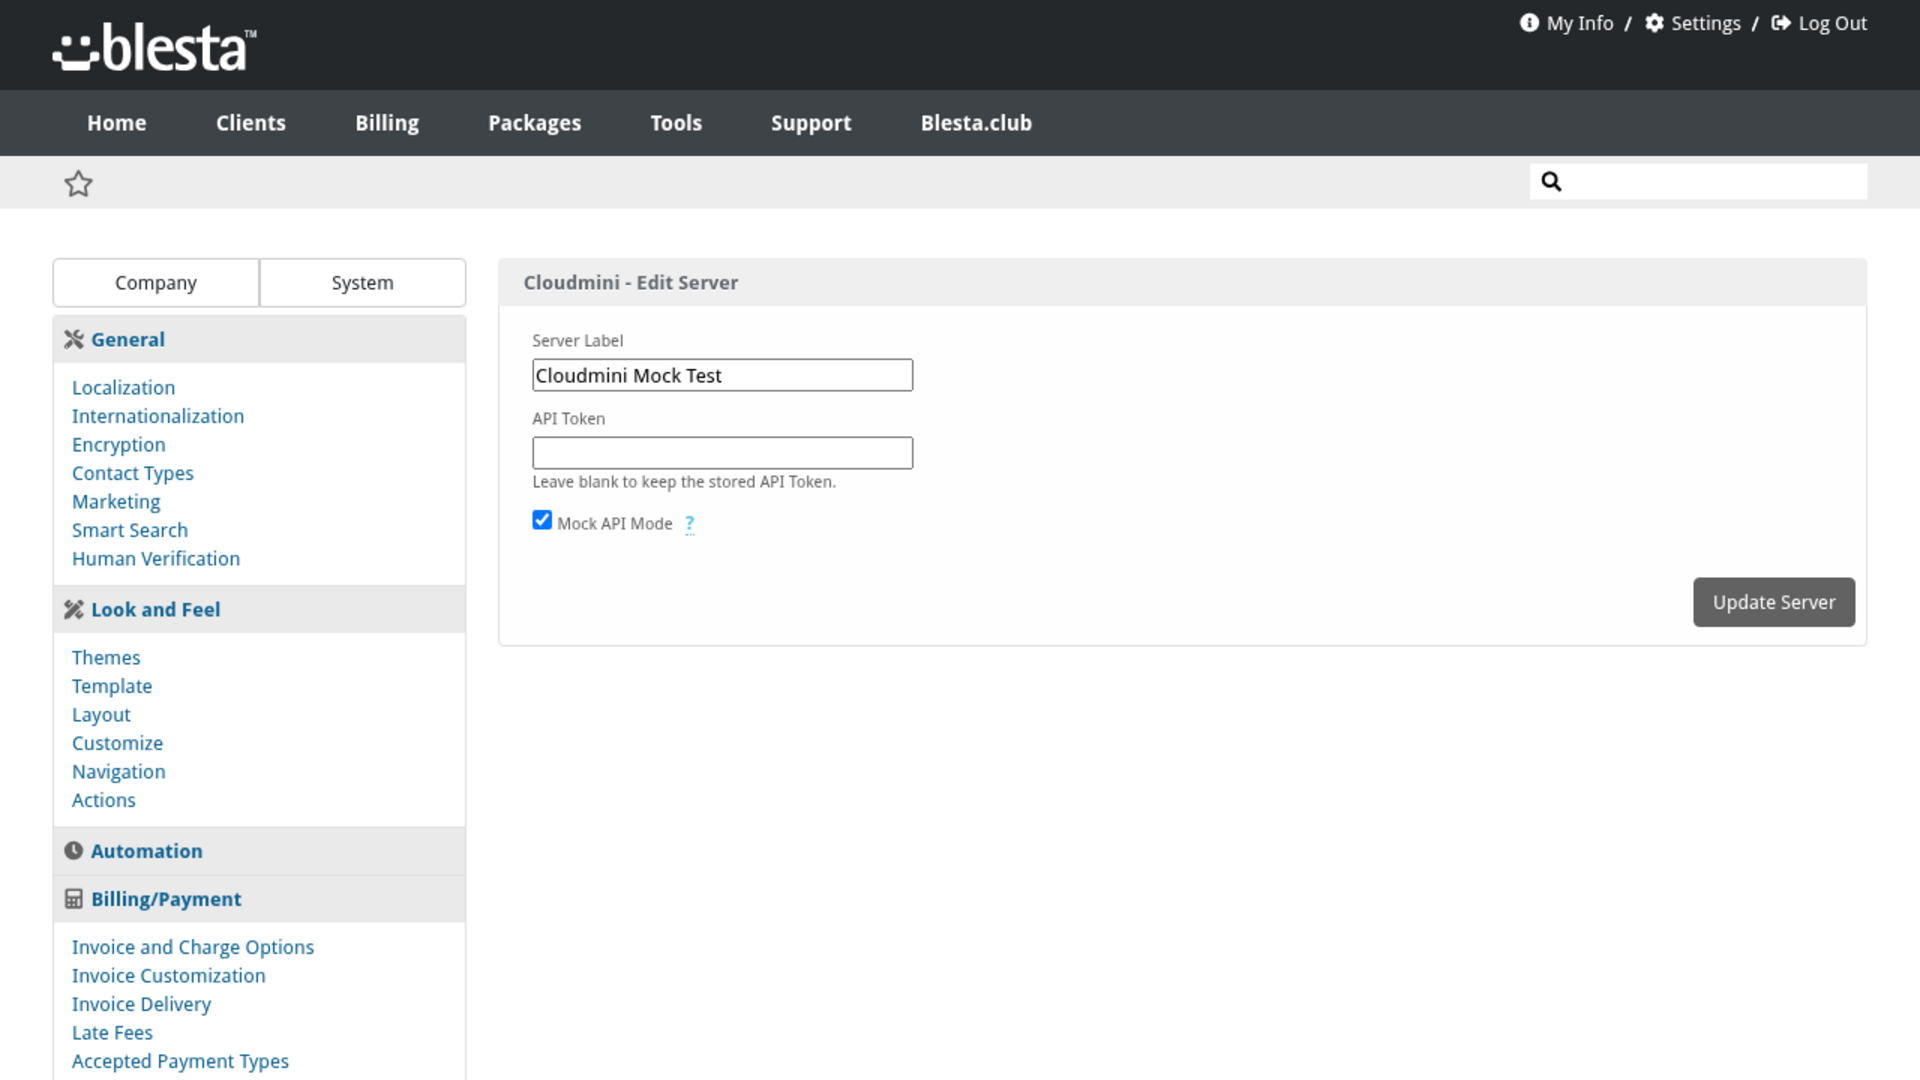Open Layout settings
The width and height of the screenshot is (1920, 1080).
pos(101,715)
